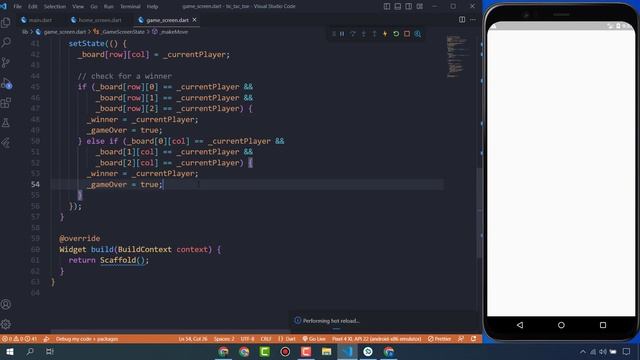Open the Manage gear icon
This screenshot has width=640, height=360.
(6, 324)
